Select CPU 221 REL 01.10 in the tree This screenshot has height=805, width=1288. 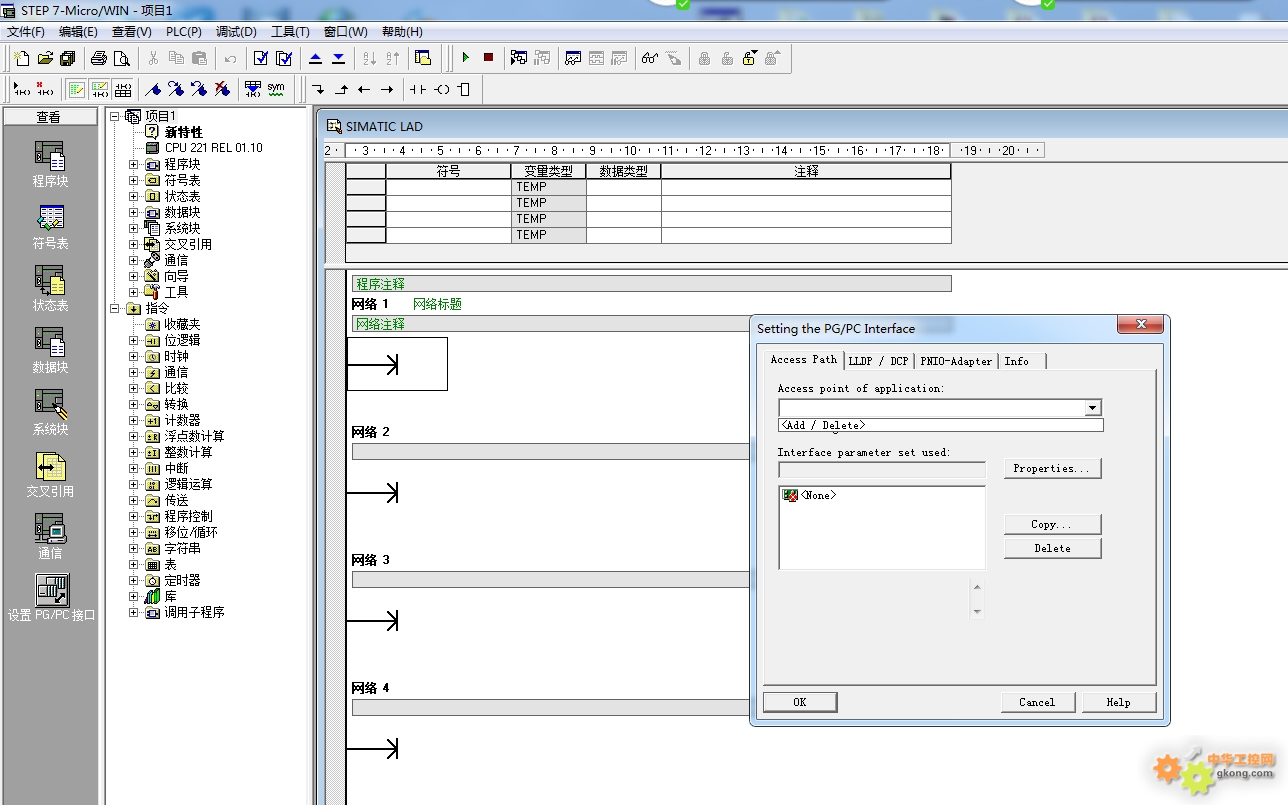(213, 148)
